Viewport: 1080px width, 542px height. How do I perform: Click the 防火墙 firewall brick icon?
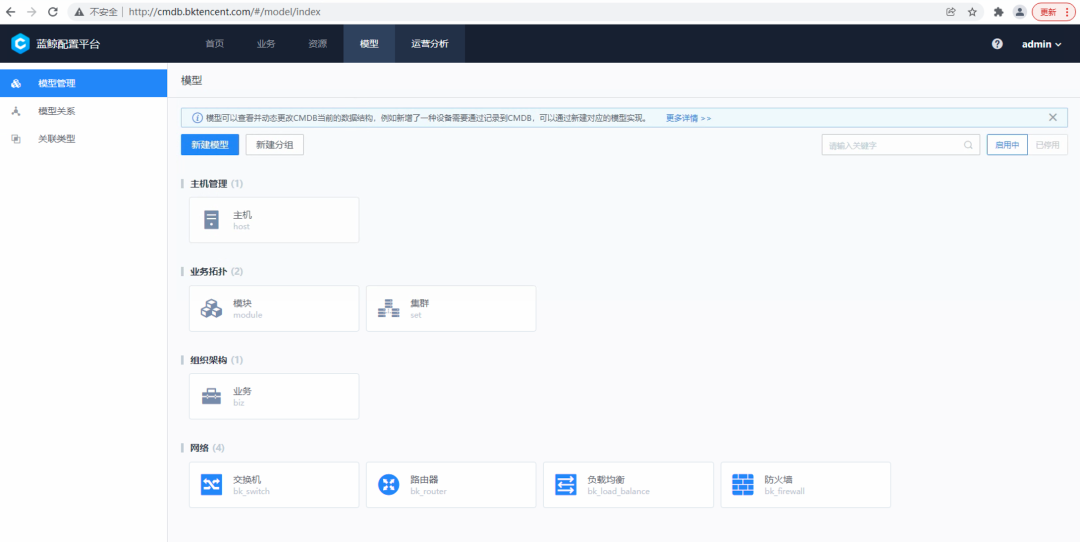(x=742, y=484)
